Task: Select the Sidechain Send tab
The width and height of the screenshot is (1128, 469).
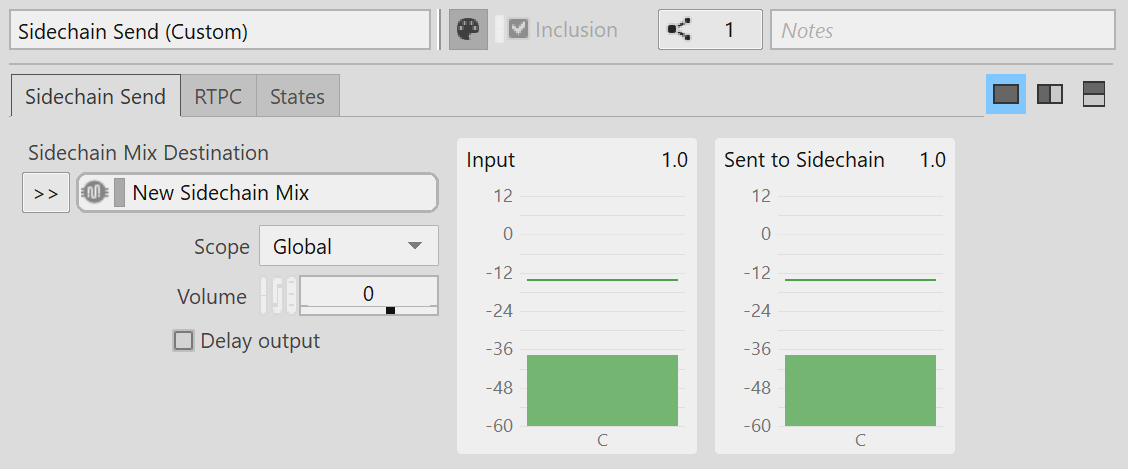Action: [95, 97]
